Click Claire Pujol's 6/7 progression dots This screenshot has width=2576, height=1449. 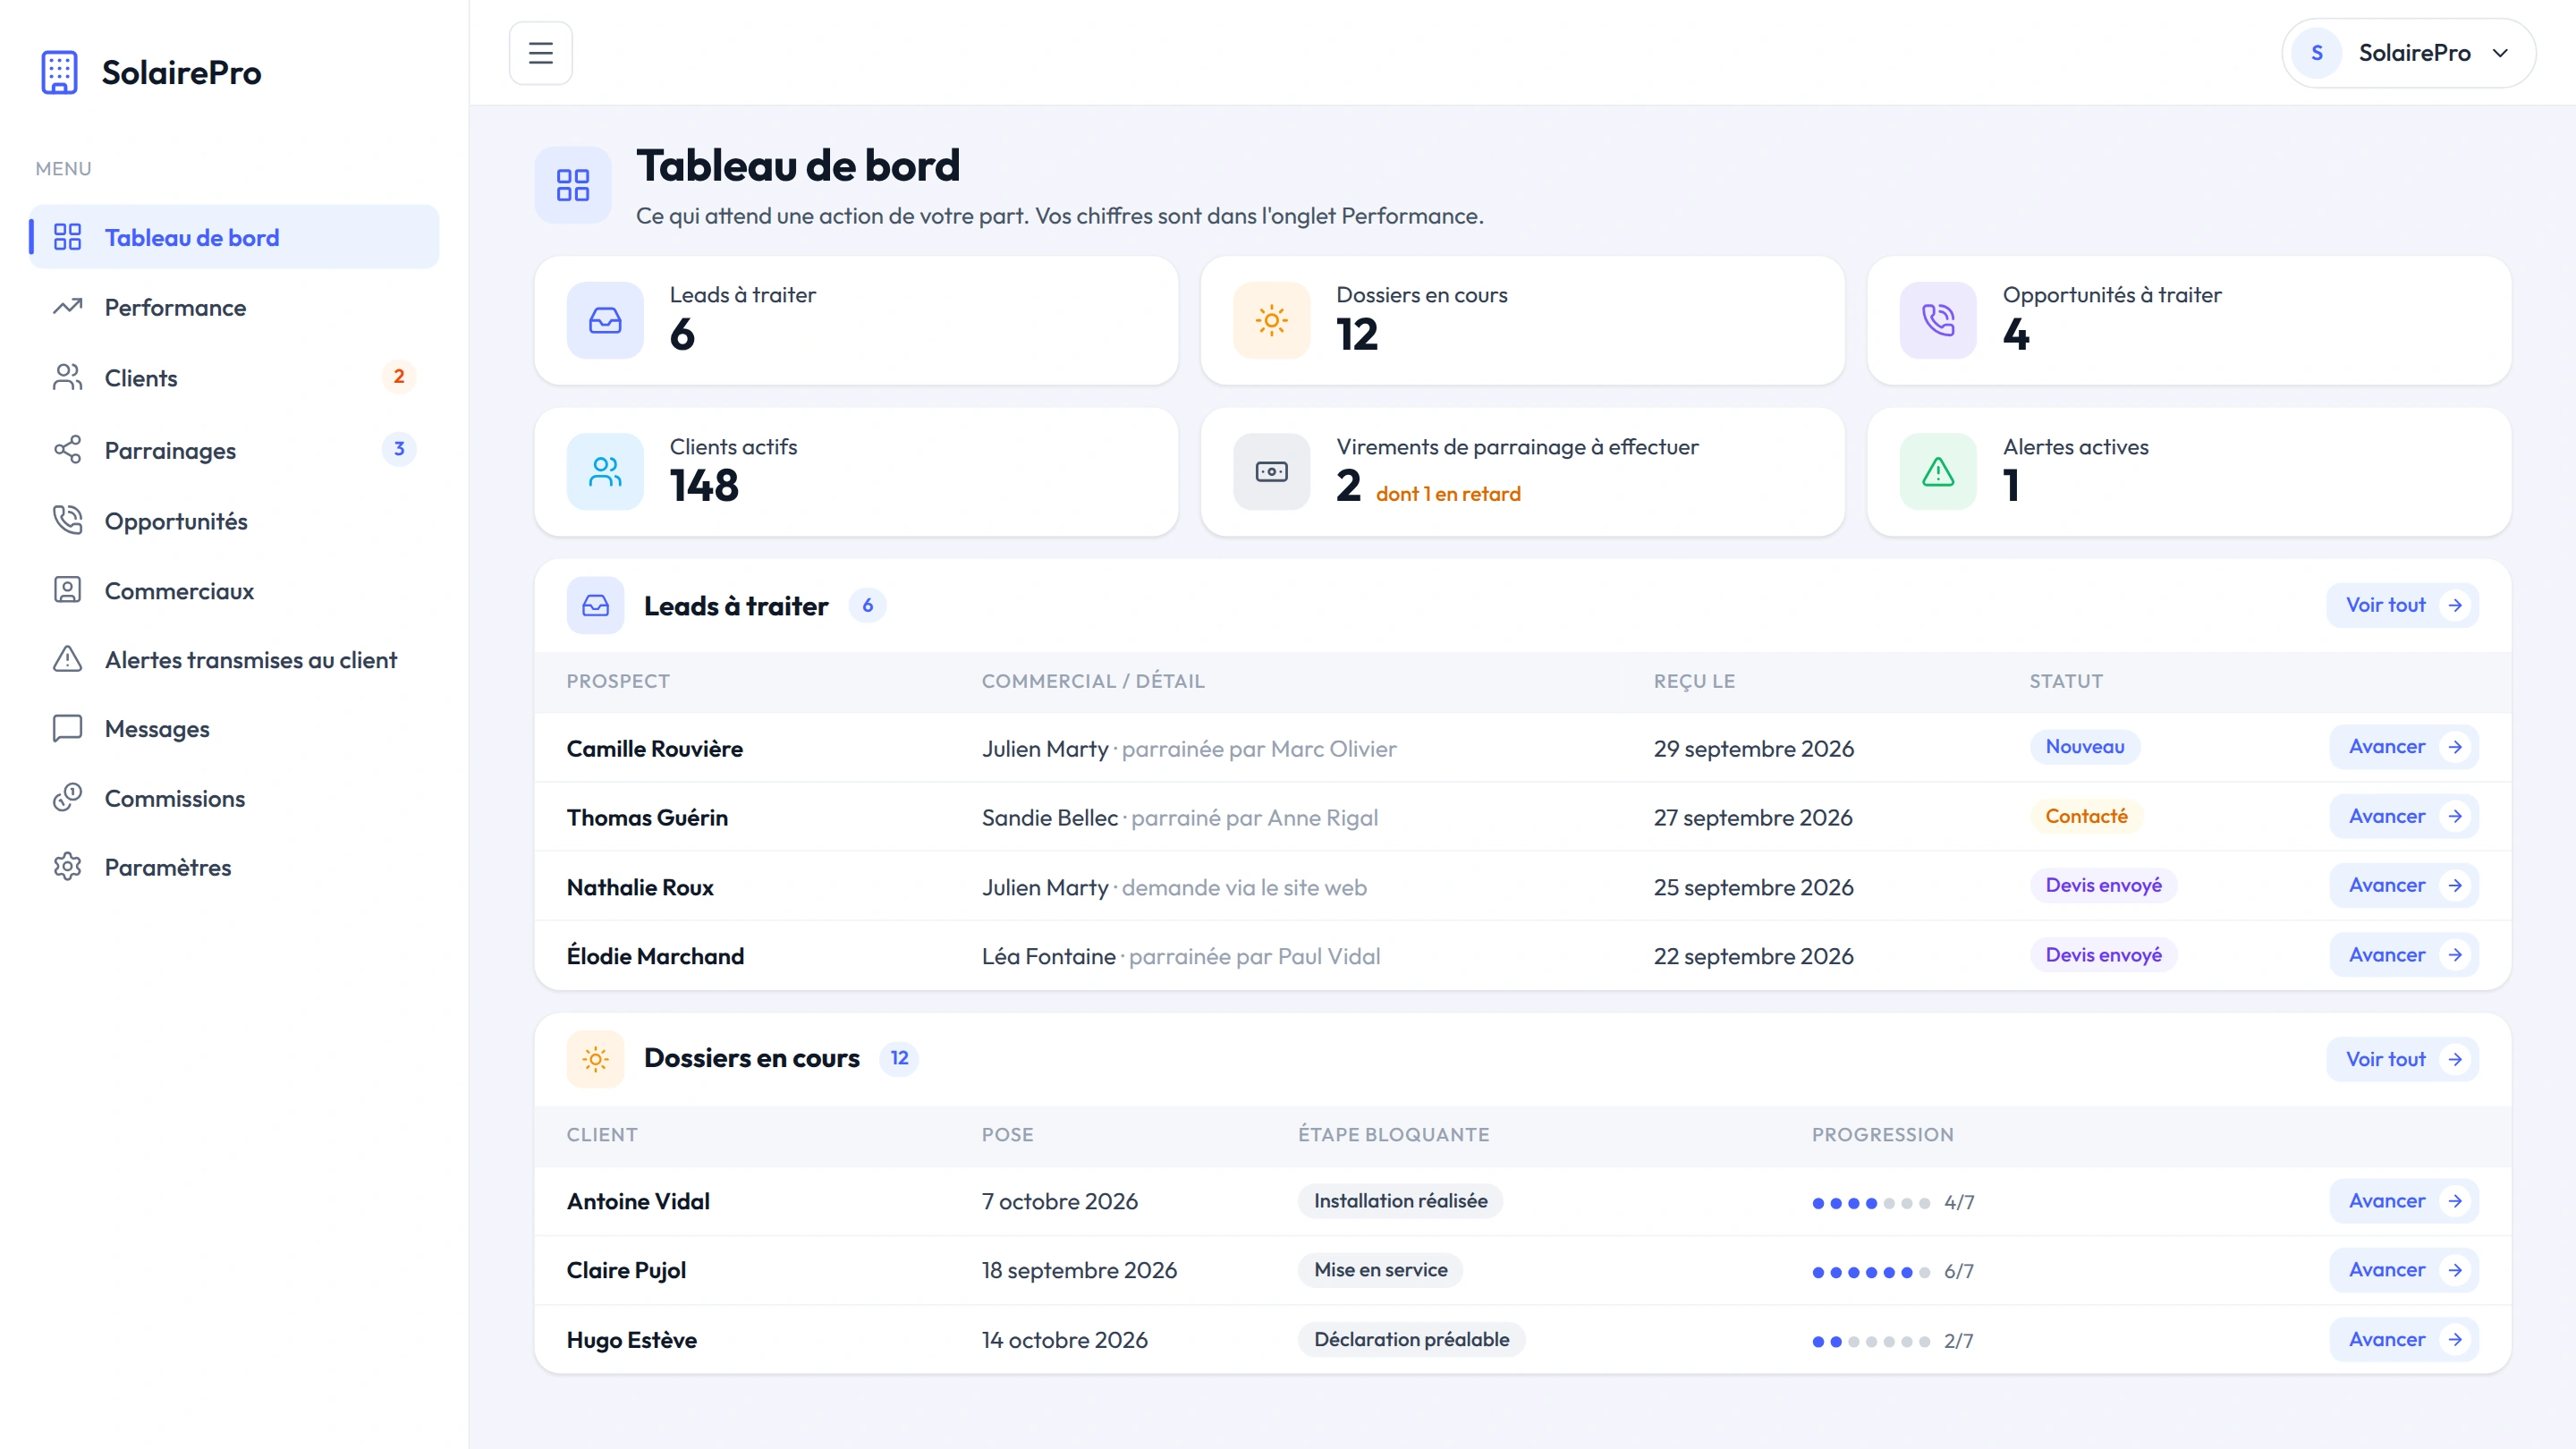(1870, 1272)
